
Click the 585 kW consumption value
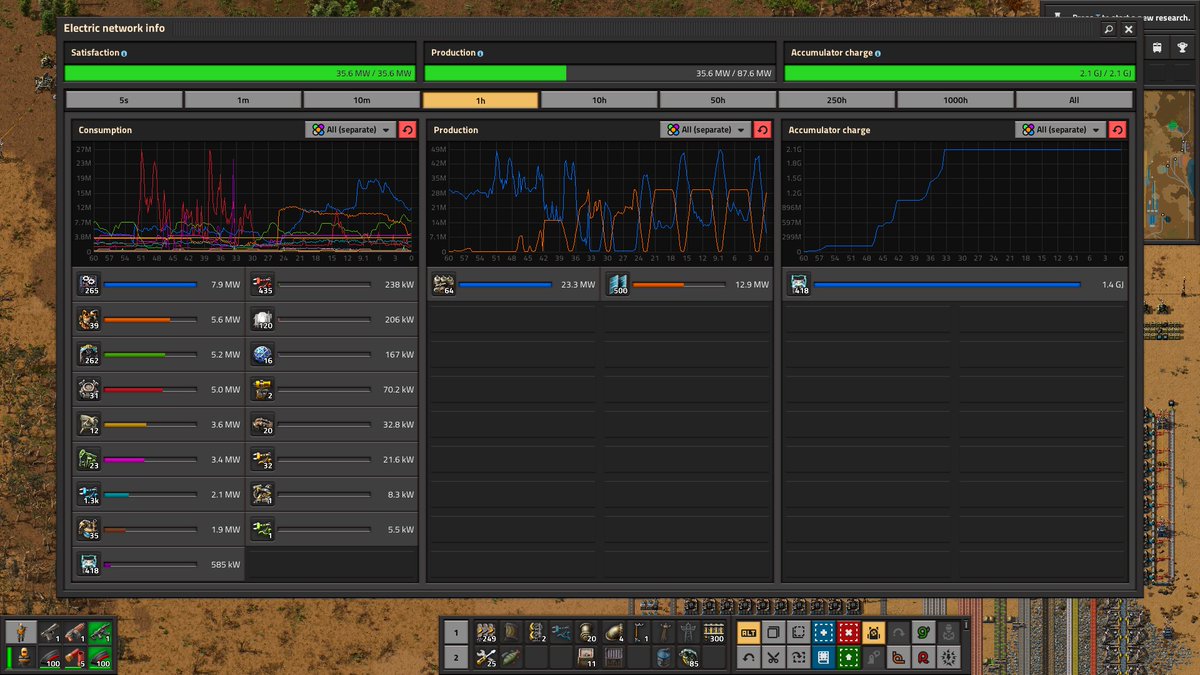point(226,565)
